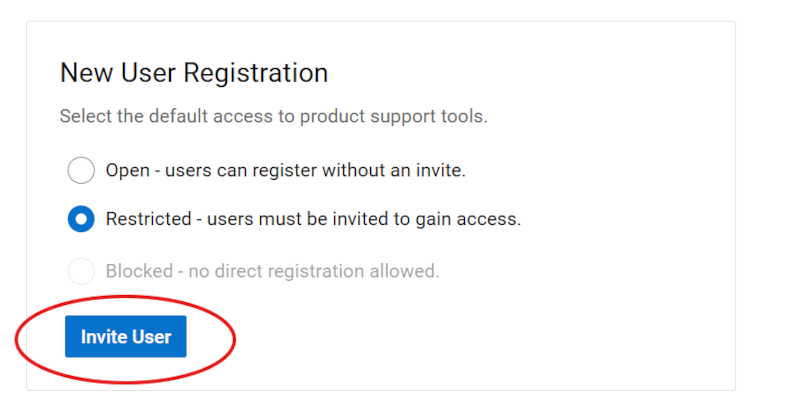Select the Open registration radio button
This screenshot has width=800, height=418.
81,170
